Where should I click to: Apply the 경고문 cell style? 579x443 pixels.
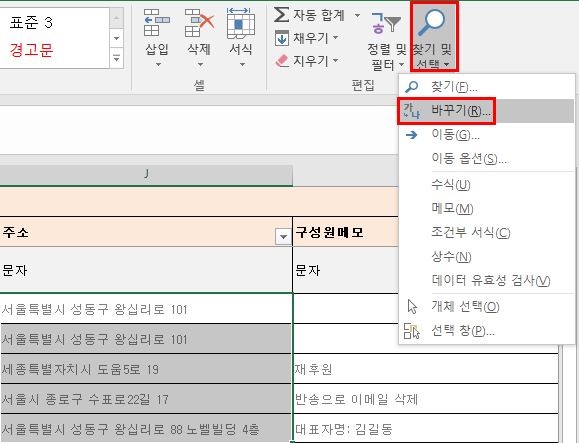[x=31, y=50]
